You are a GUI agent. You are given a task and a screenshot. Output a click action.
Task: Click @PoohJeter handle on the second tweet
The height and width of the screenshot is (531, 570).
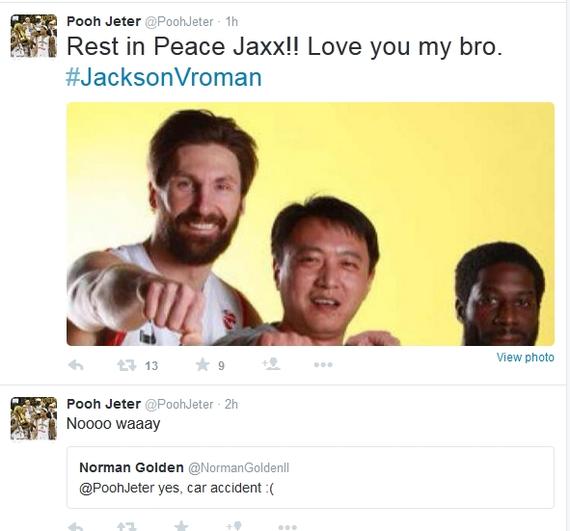[179, 404]
